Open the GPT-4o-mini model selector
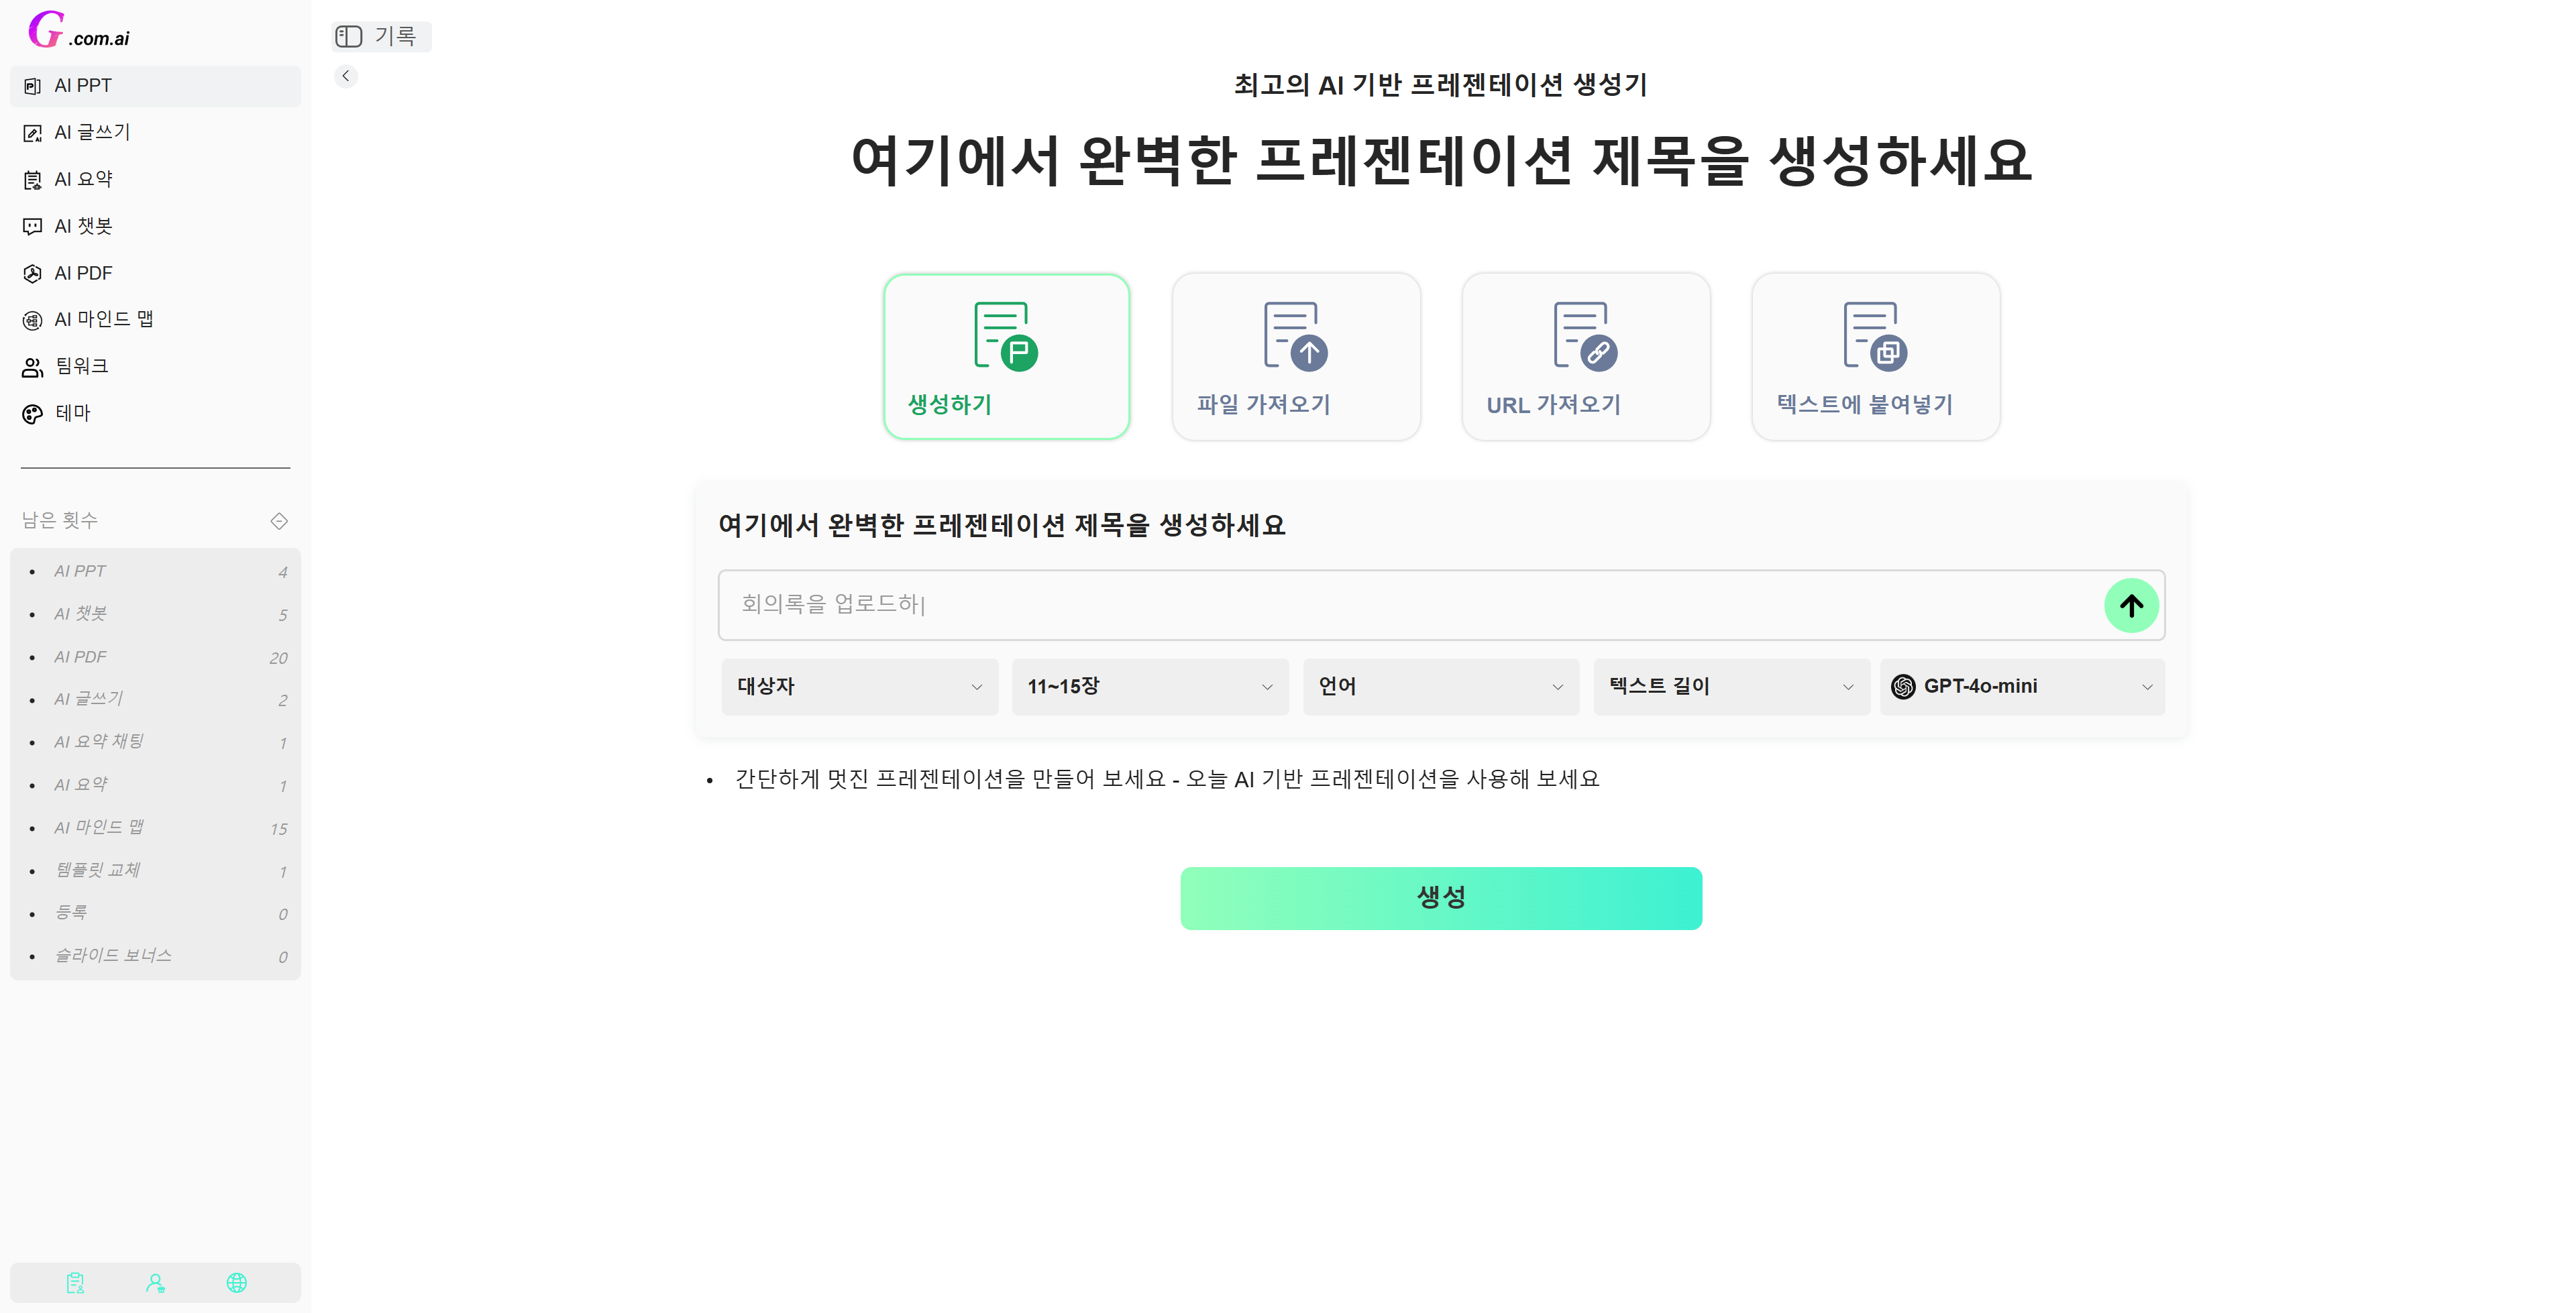2576x1313 pixels. click(2021, 686)
